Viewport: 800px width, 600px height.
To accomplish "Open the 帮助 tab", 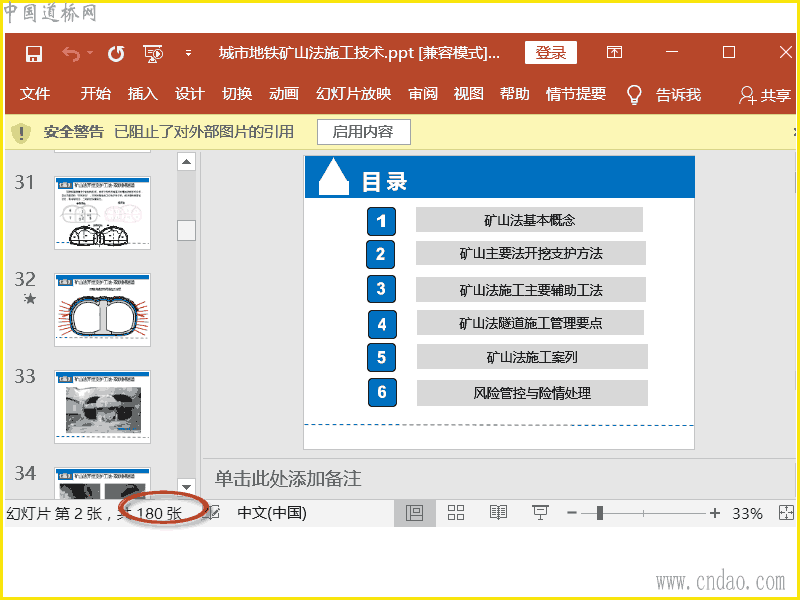I will point(514,94).
